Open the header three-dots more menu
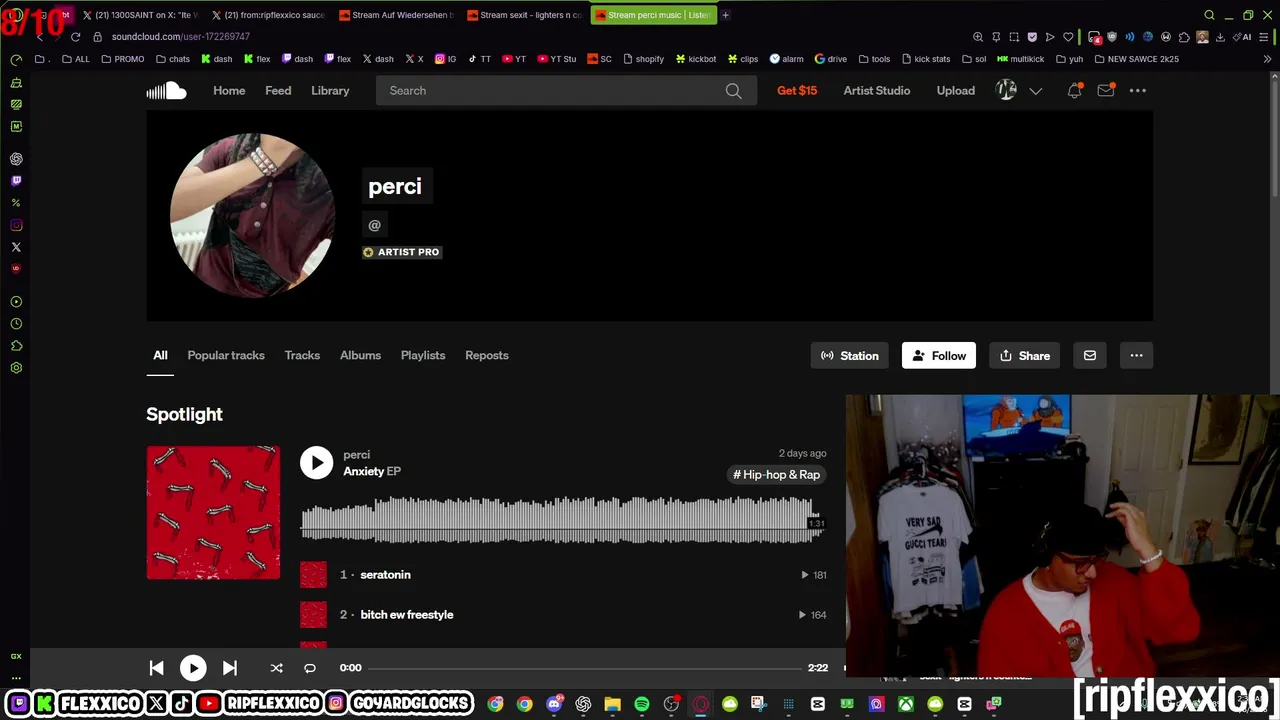The width and height of the screenshot is (1280, 720). pos(1138,90)
